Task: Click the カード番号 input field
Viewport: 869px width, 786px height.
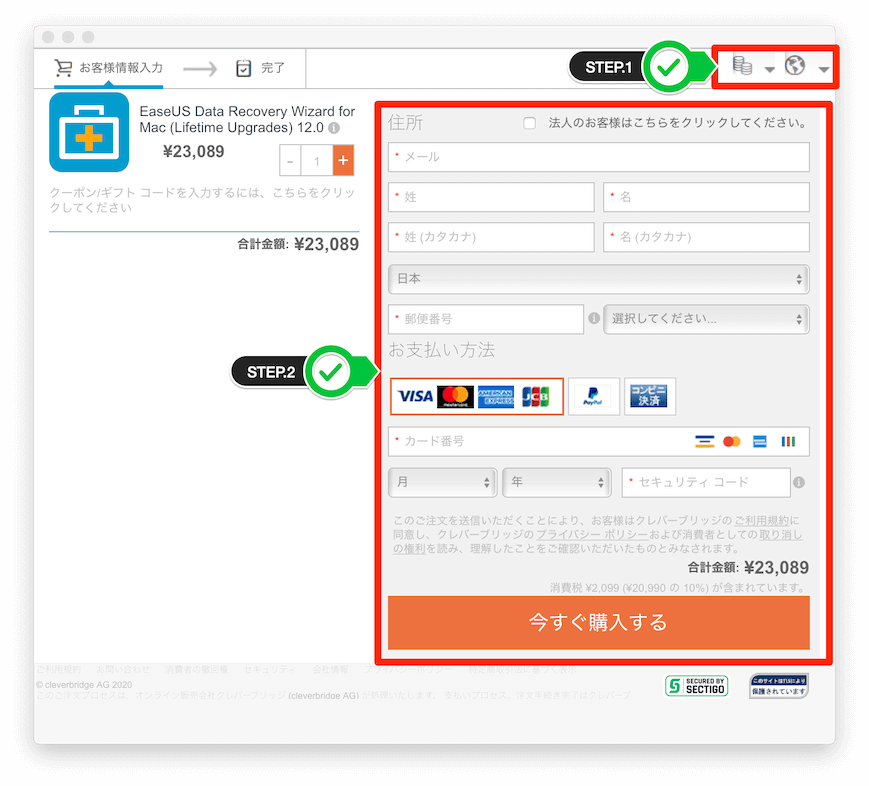Action: [x=599, y=442]
